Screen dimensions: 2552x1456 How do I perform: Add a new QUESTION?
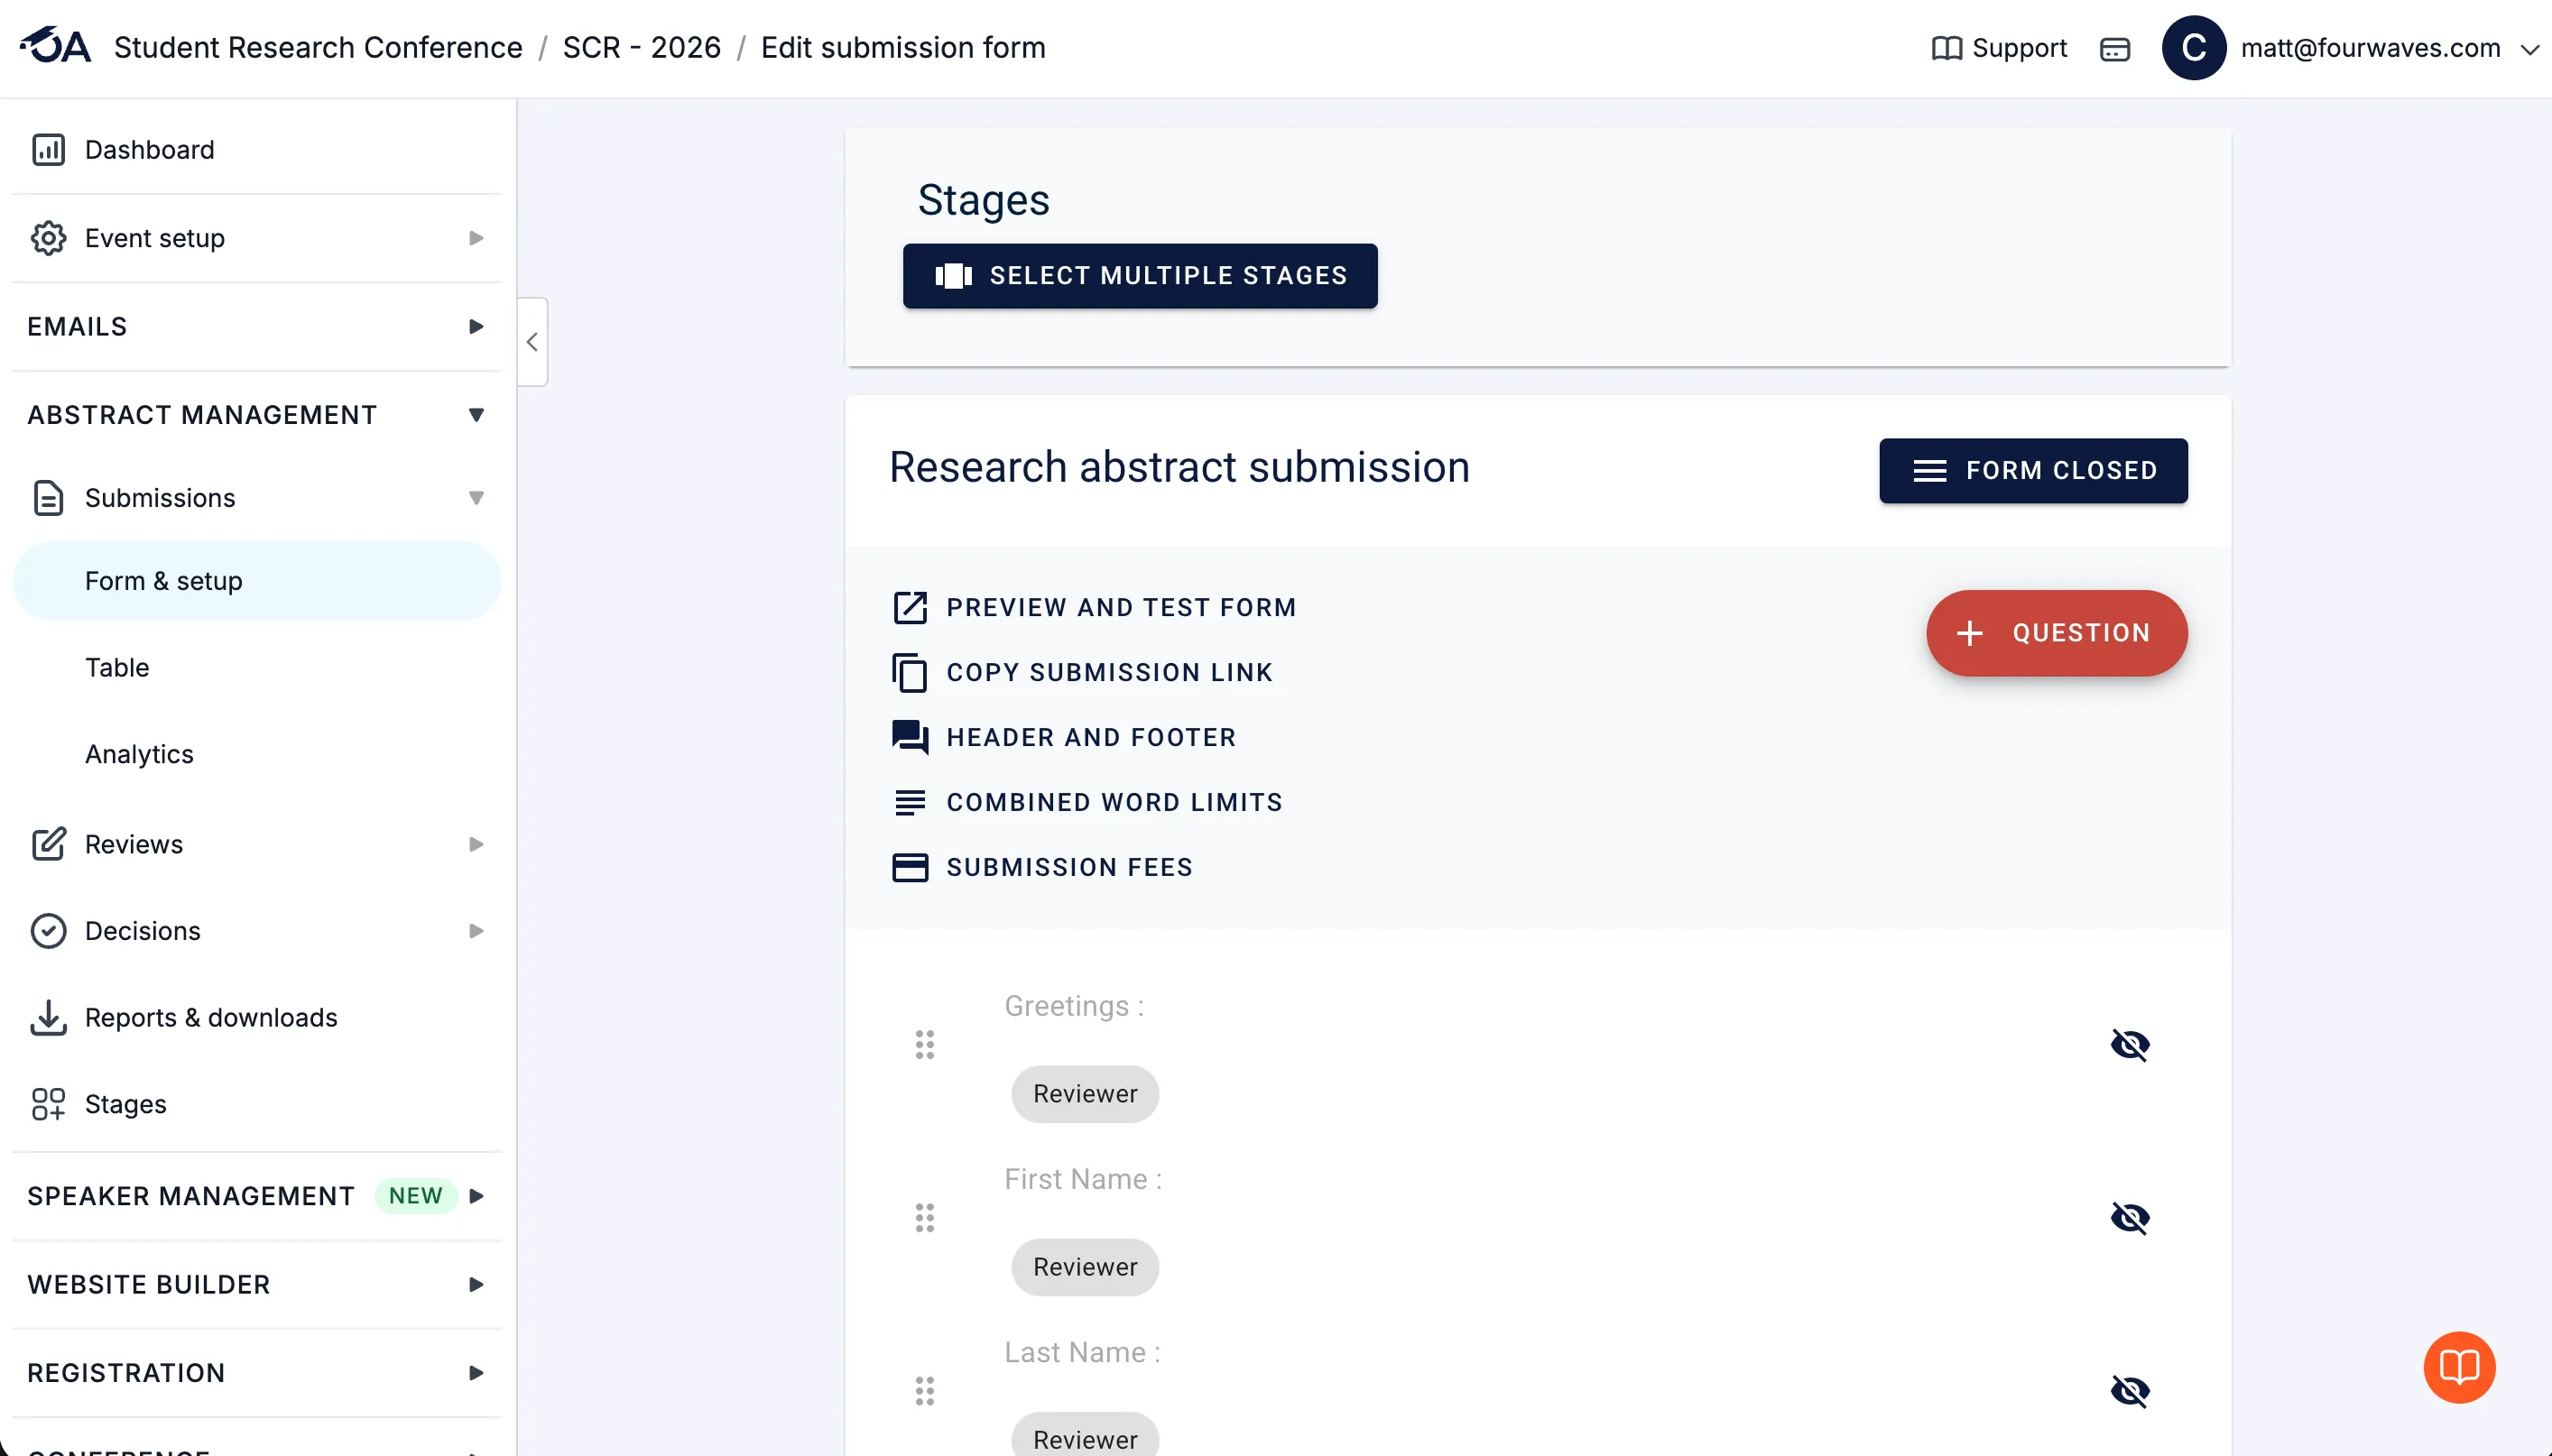2056,633
